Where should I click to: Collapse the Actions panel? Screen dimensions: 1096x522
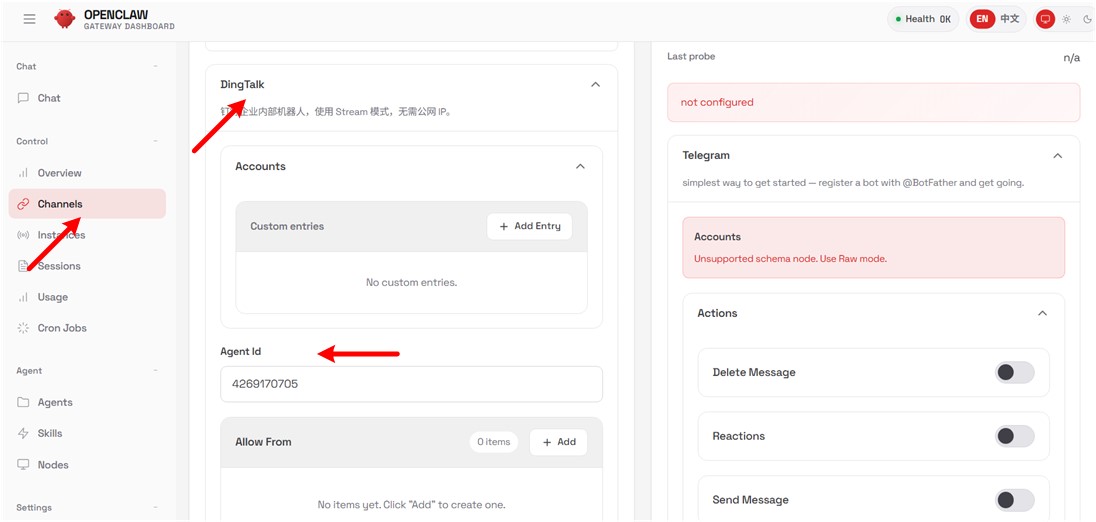click(1042, 314)
